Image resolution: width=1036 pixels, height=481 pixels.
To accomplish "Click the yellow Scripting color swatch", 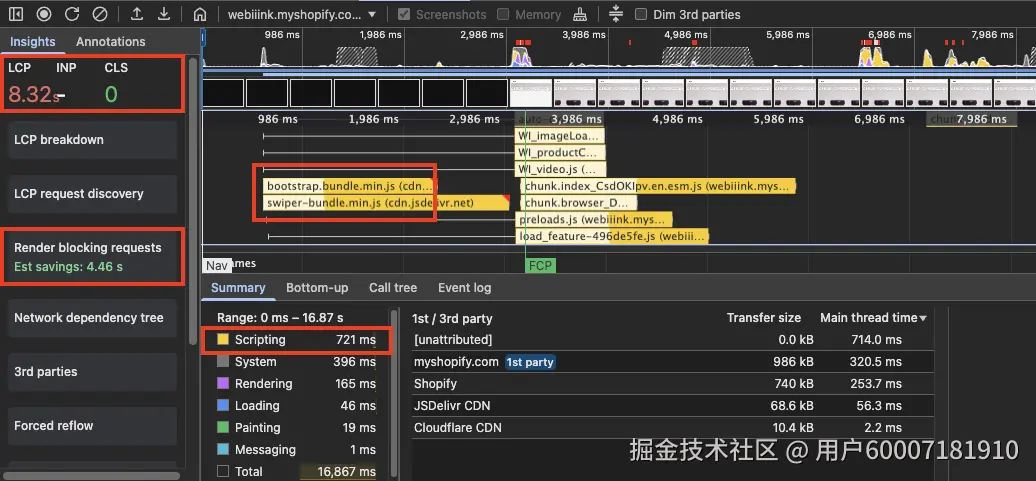I will [x=223, y=340].
